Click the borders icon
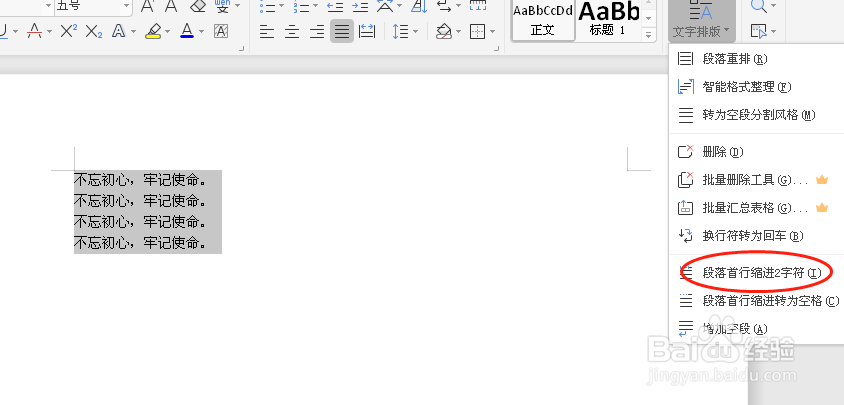Image resolution: width=844 pixels, height=405 pixels. [x=477, y=32]
